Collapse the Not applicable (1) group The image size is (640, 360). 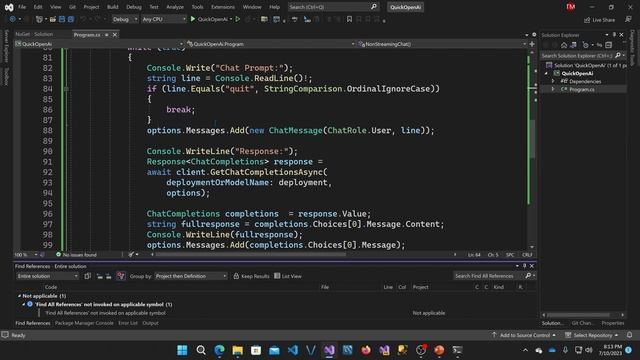click(x=19, y=296)
